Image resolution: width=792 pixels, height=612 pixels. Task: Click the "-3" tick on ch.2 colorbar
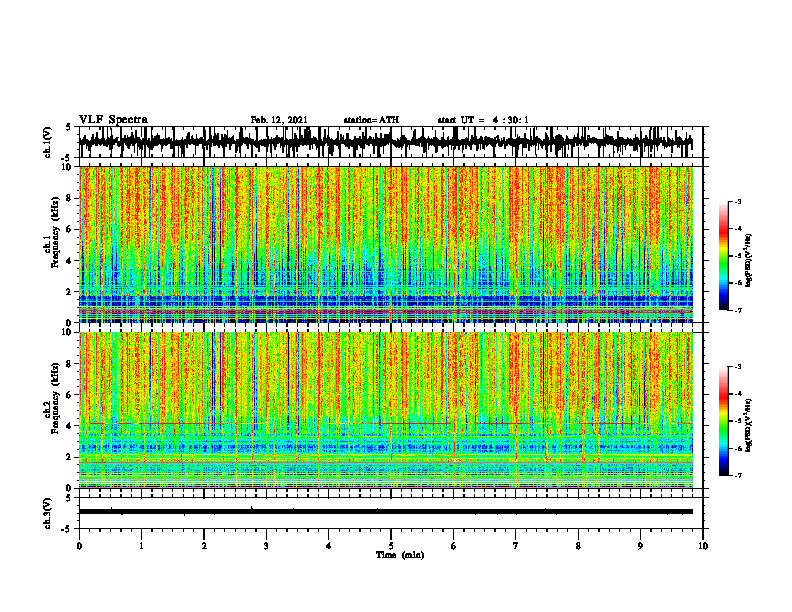pyautogui.click(x=738, y=367)
